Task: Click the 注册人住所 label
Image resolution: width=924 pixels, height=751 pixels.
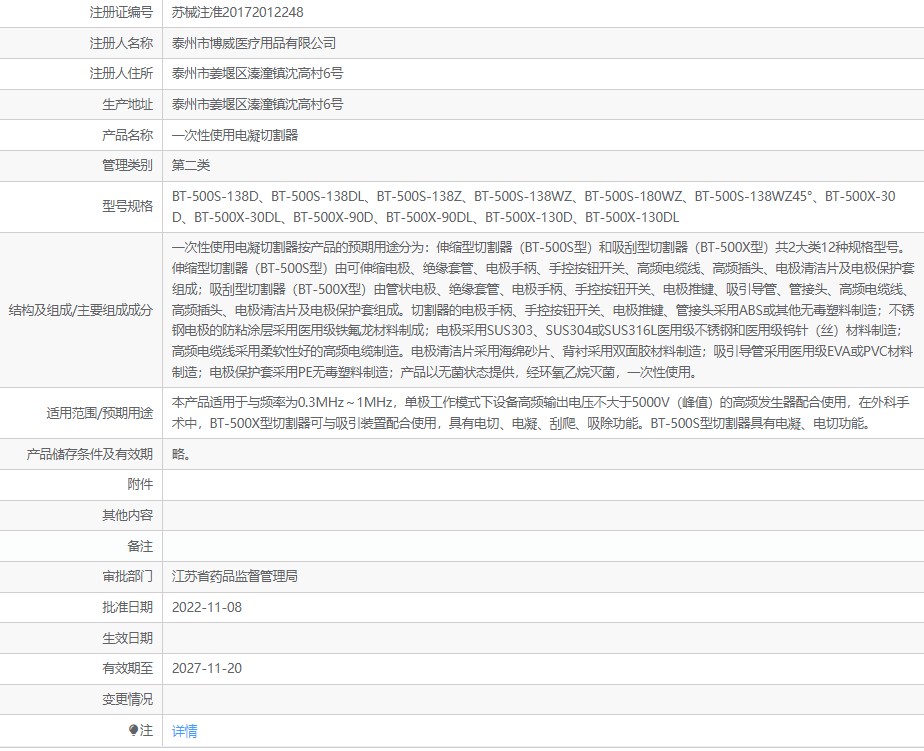Action: tap(121, 74)
